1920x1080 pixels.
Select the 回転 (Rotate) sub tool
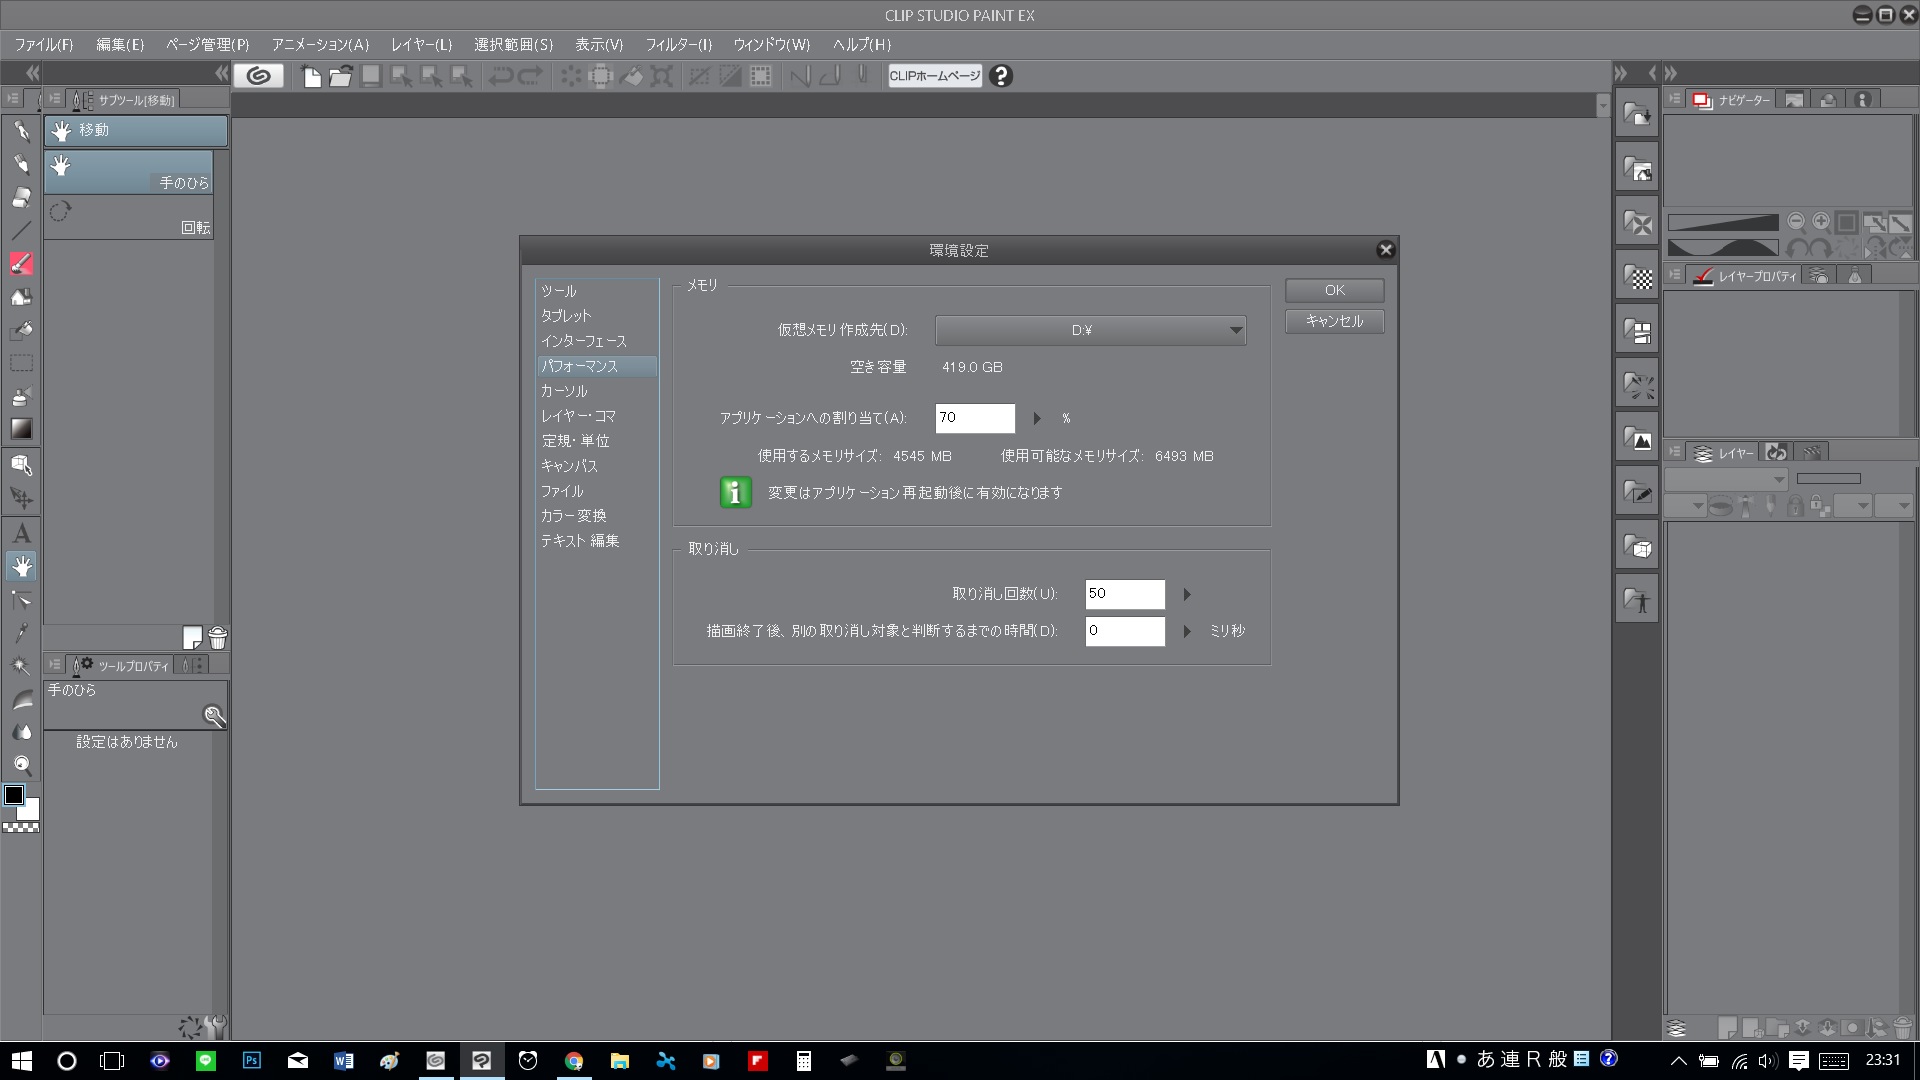click(128, 217)
